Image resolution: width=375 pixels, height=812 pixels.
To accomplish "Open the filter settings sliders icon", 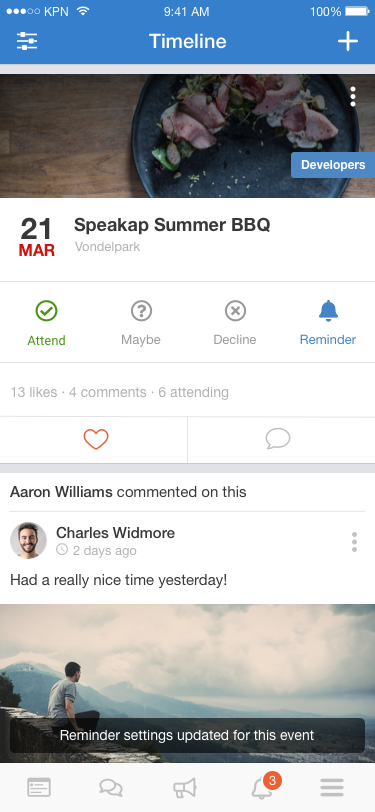I will [27, 41].
